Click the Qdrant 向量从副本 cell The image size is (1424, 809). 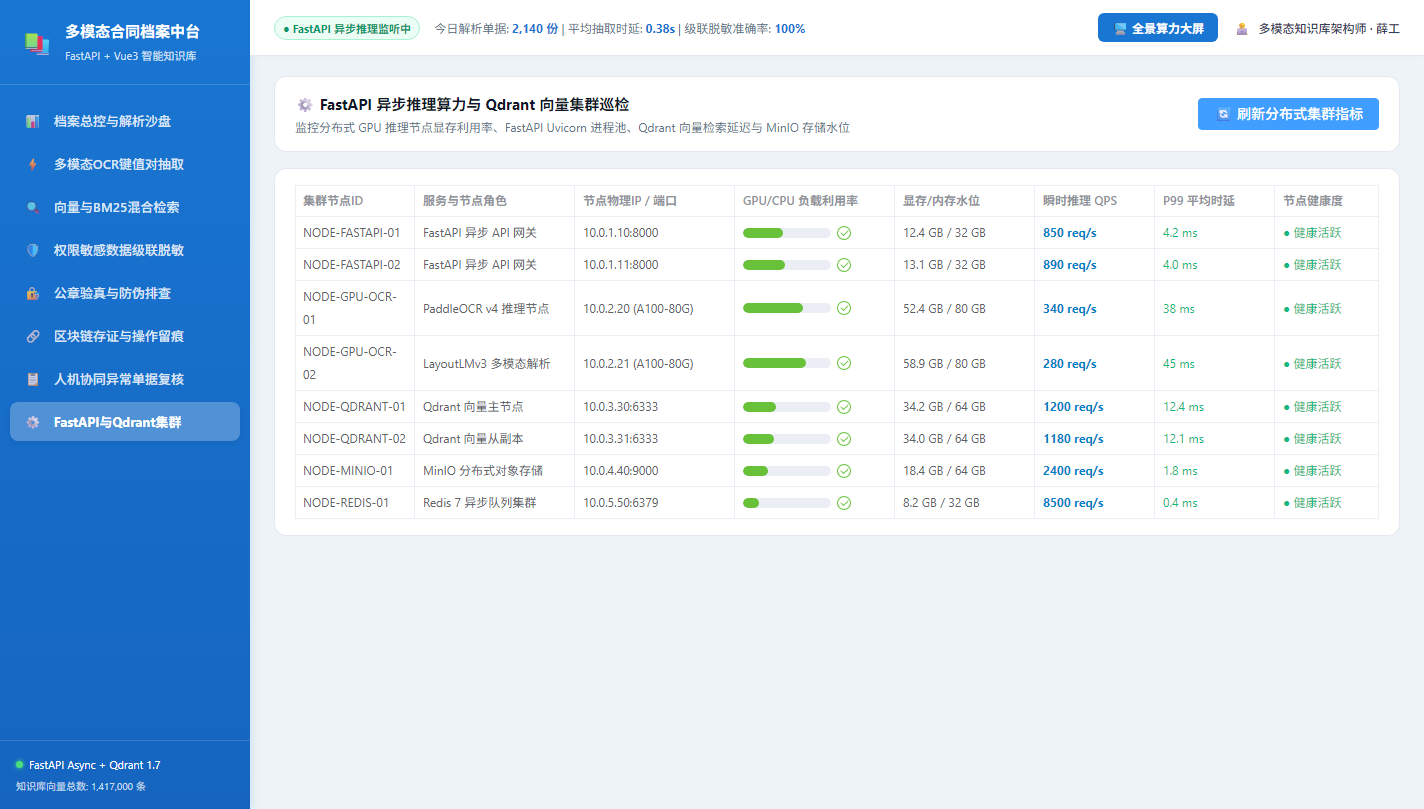click(495, 439)
